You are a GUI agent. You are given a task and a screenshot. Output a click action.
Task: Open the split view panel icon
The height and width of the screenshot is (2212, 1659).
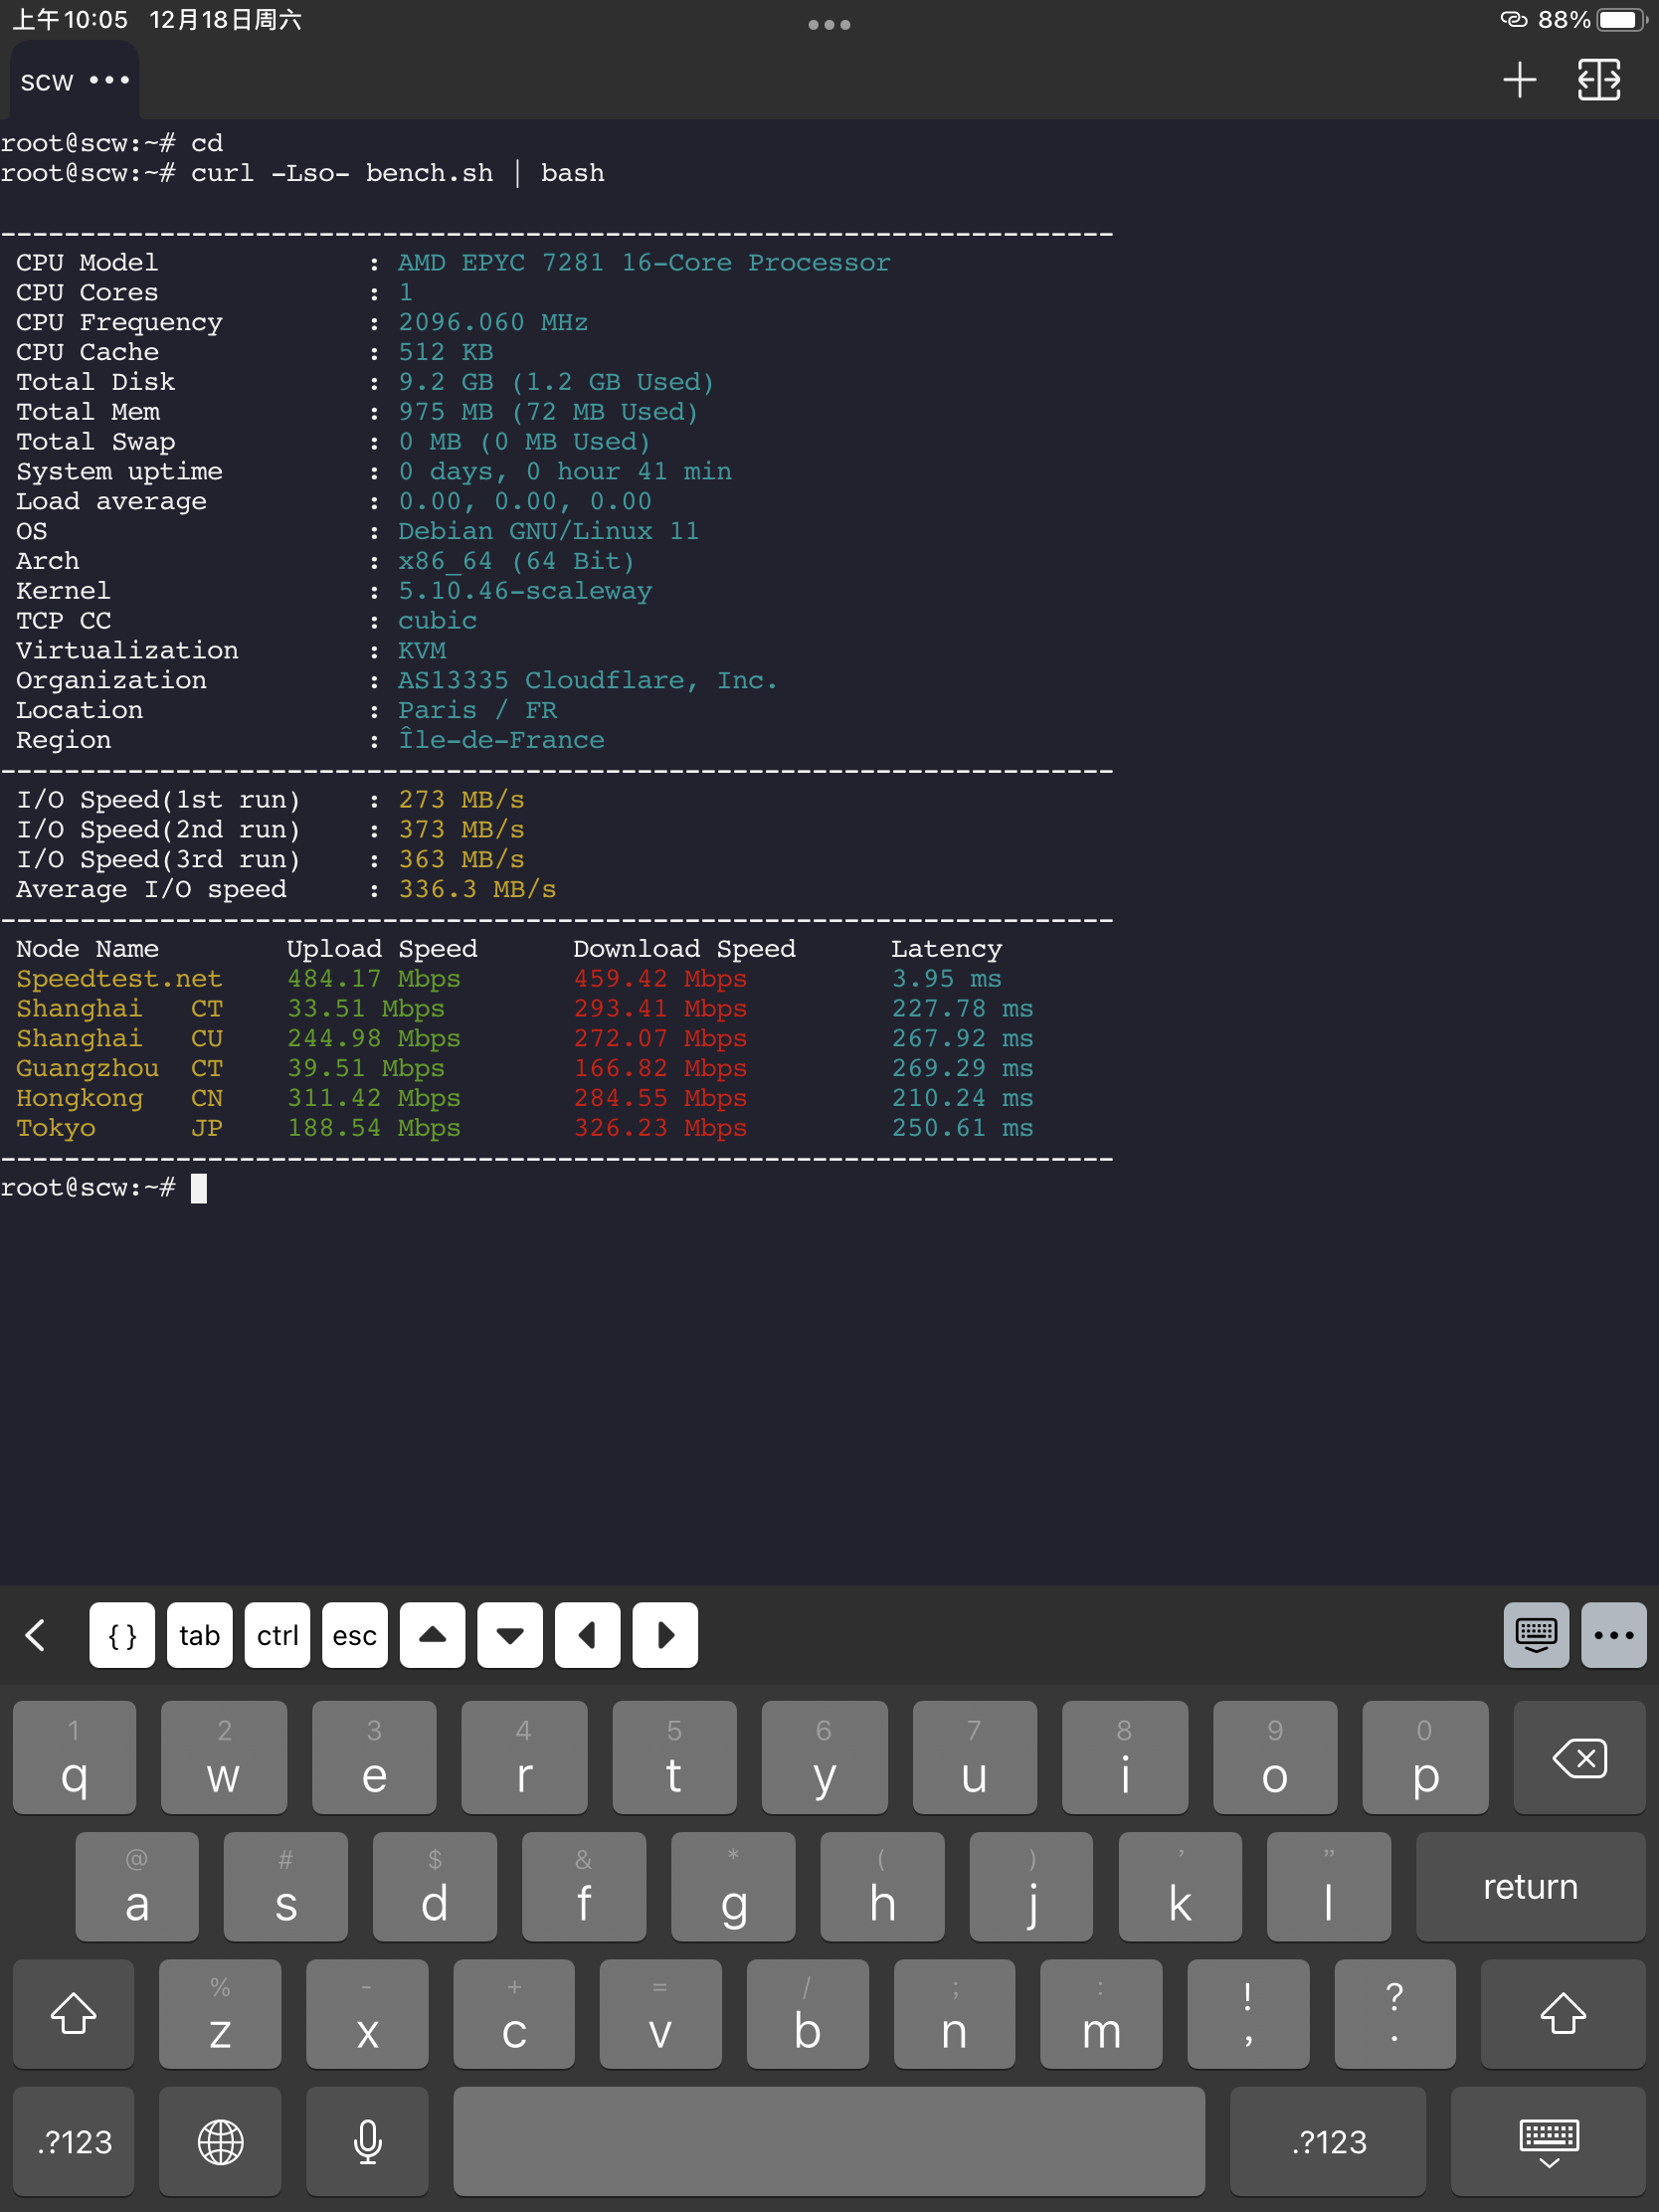[x=1599, y=80]
